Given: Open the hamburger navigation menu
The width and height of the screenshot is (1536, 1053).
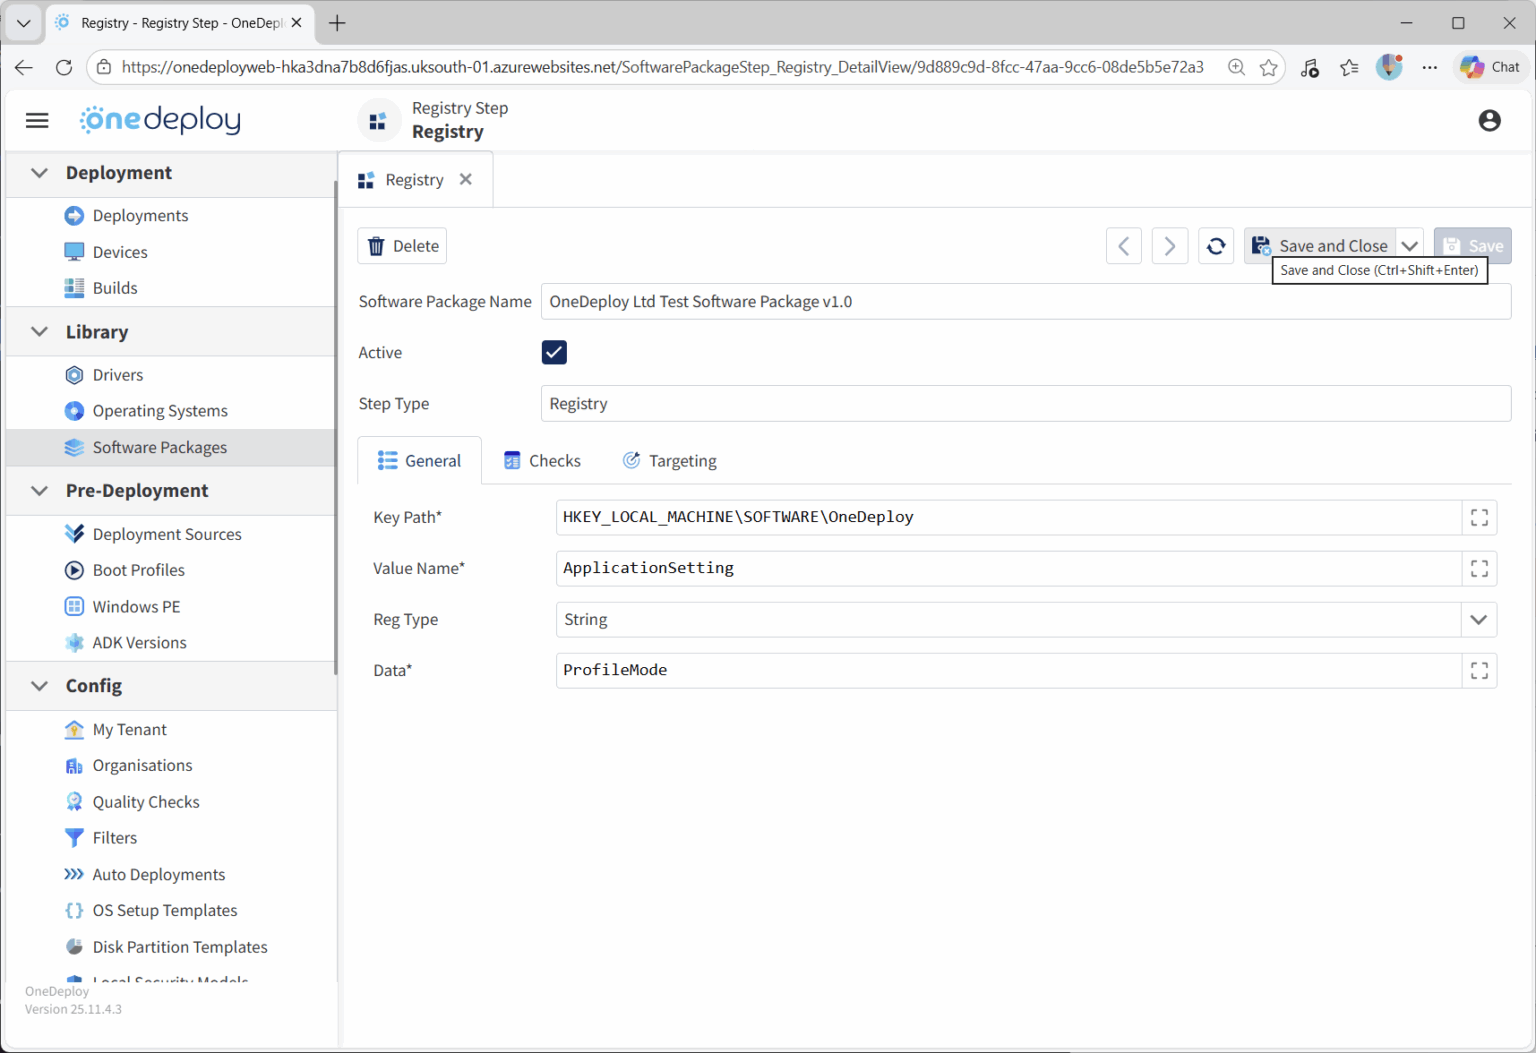Looking at the screenshot, I should point(37,120).
